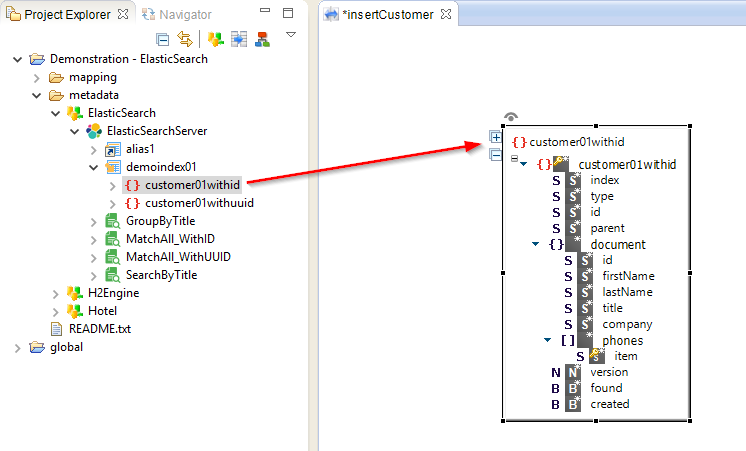Click the blue arrow mapping icon in explorer toolbar
The image size is (746, 451).
click(x=239, y=39)
